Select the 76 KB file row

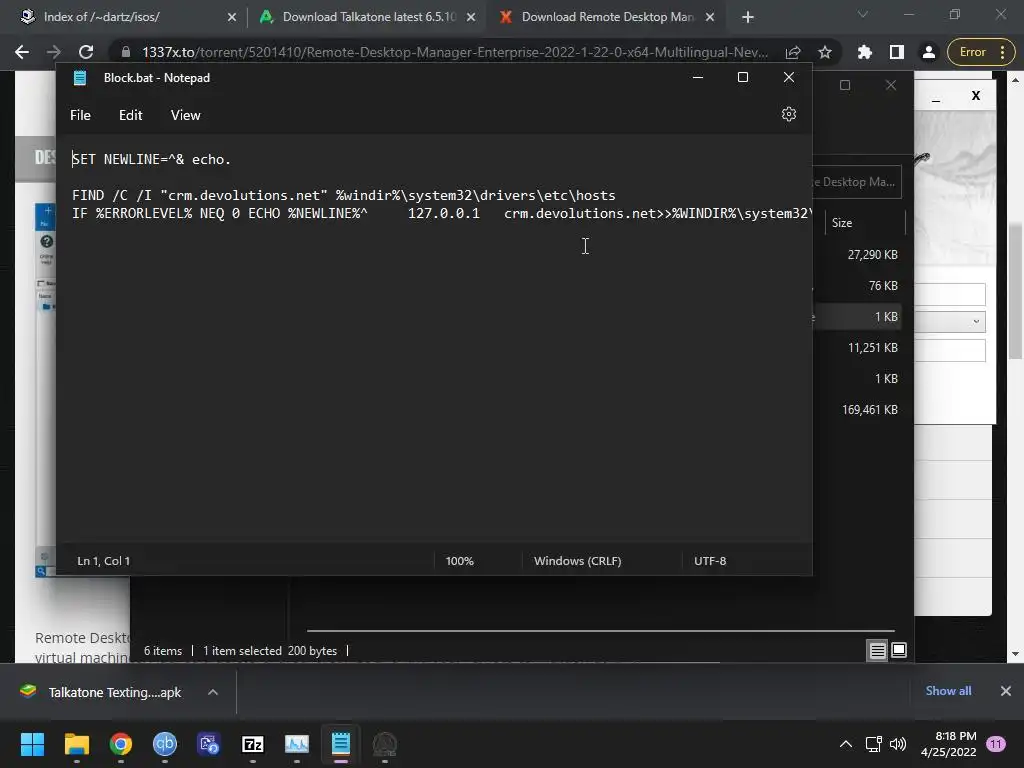tap(857, 285)
